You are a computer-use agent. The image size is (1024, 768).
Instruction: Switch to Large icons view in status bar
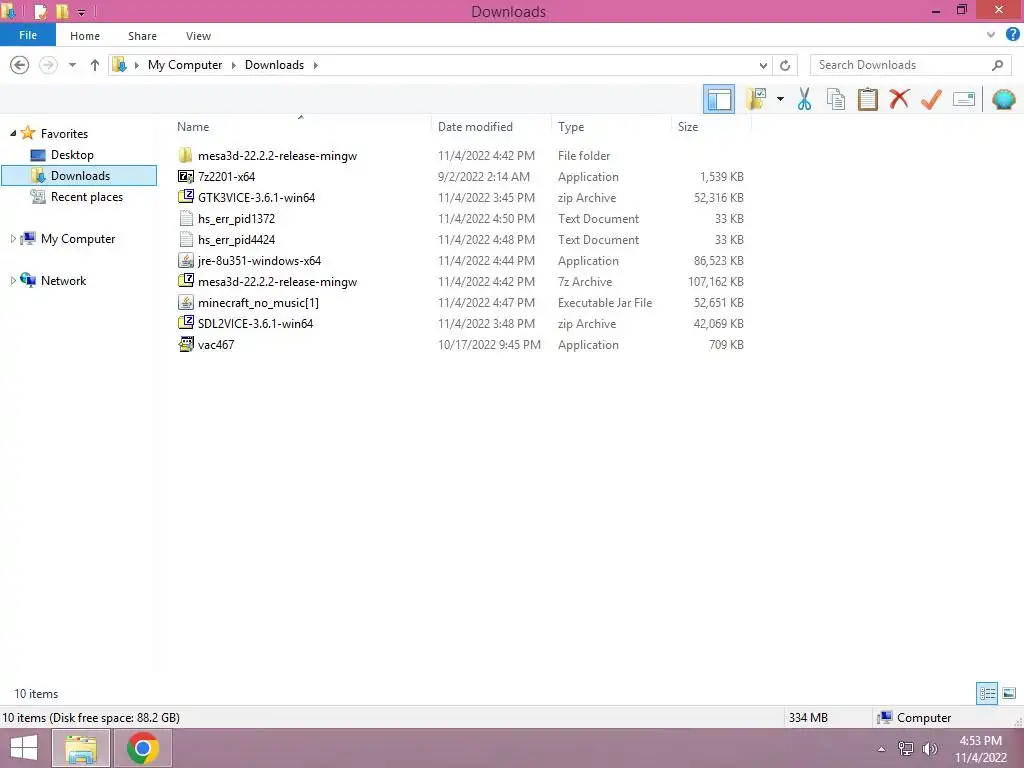[x=1009, y=693]
